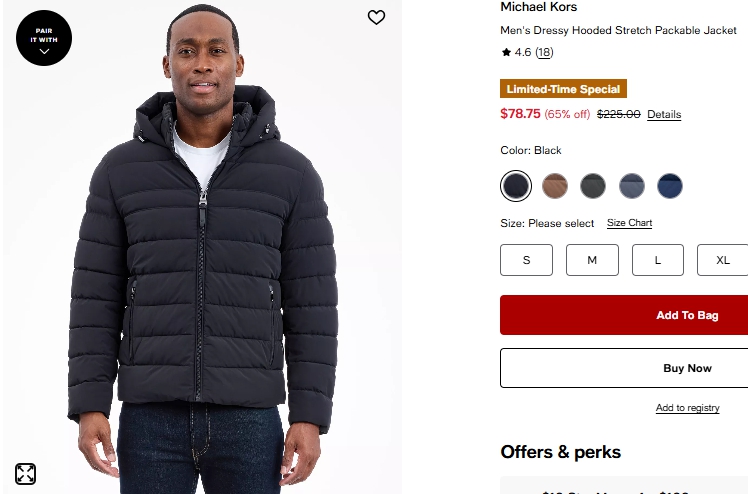748x494 pixels.
Task: Open fullscreen image view icon
Action: click(25, 474)
